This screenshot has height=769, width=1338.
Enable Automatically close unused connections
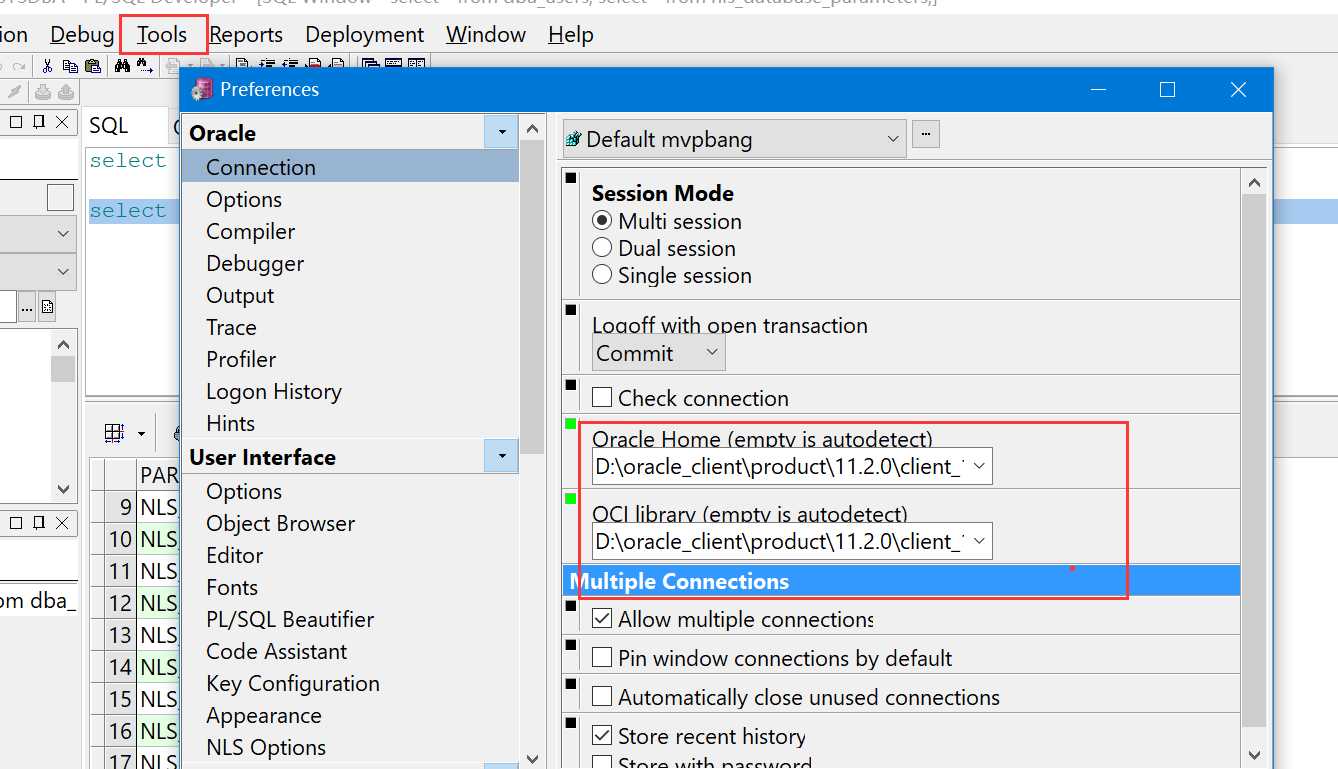click(x=602, y=697)
